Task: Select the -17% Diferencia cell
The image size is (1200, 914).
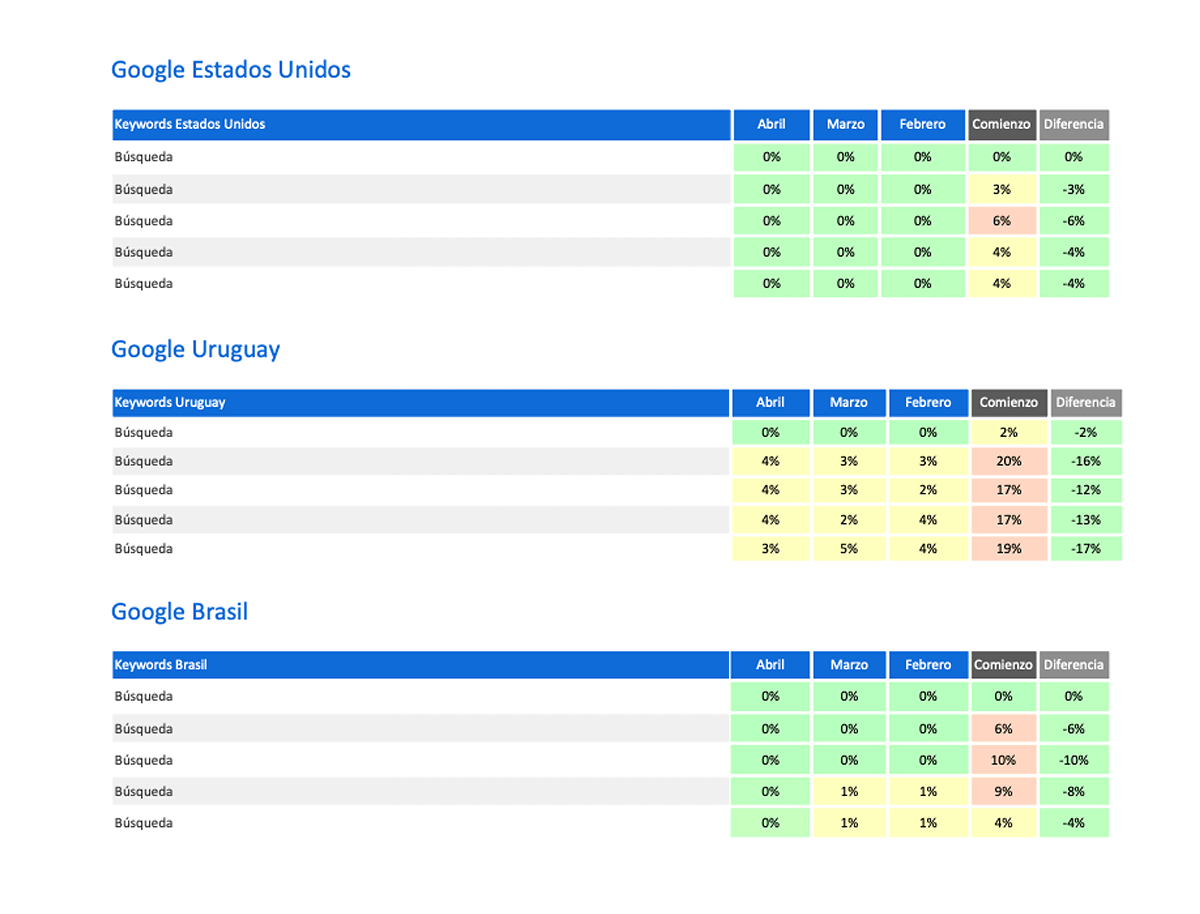Action: point(1086,549)
